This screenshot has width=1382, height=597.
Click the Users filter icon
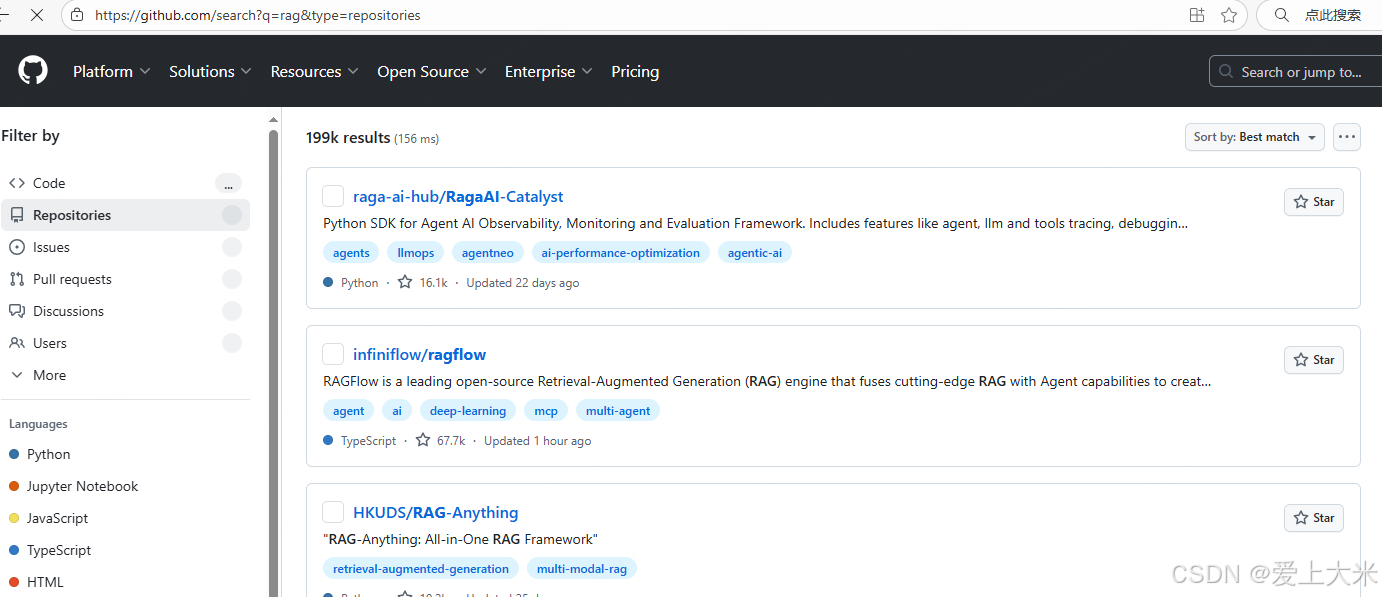(x=17, y=343)
